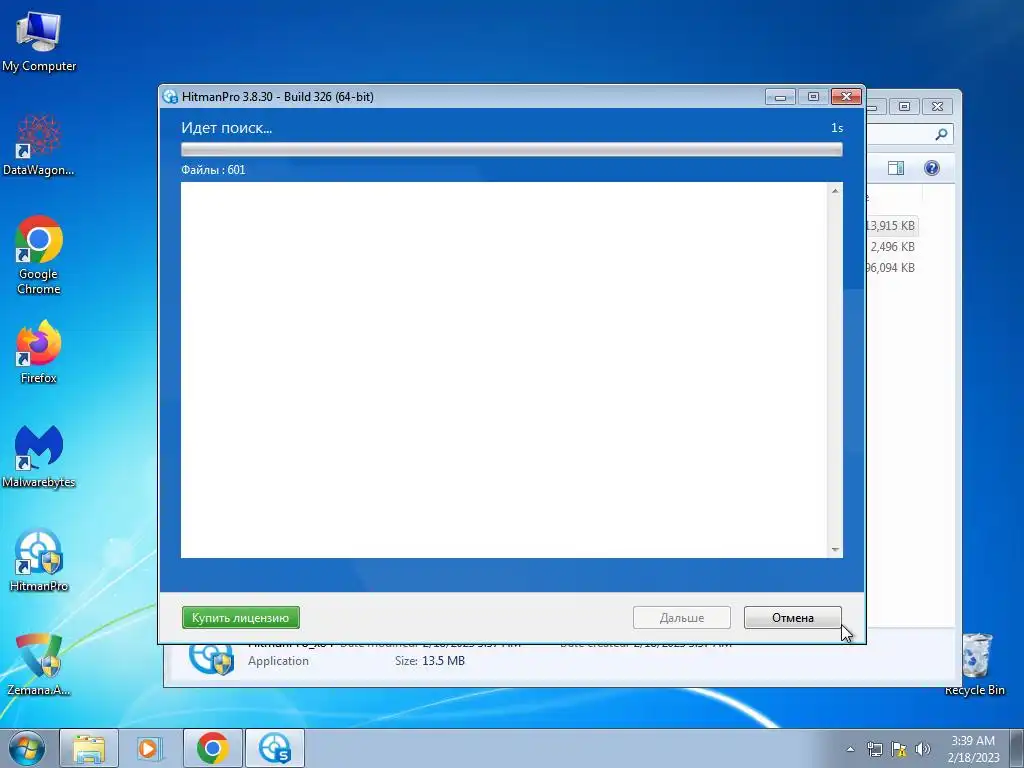Switch to Chrome in taskbar
Image resolution: width=1024 pixels, height=768 pixels.
(212, 748)
